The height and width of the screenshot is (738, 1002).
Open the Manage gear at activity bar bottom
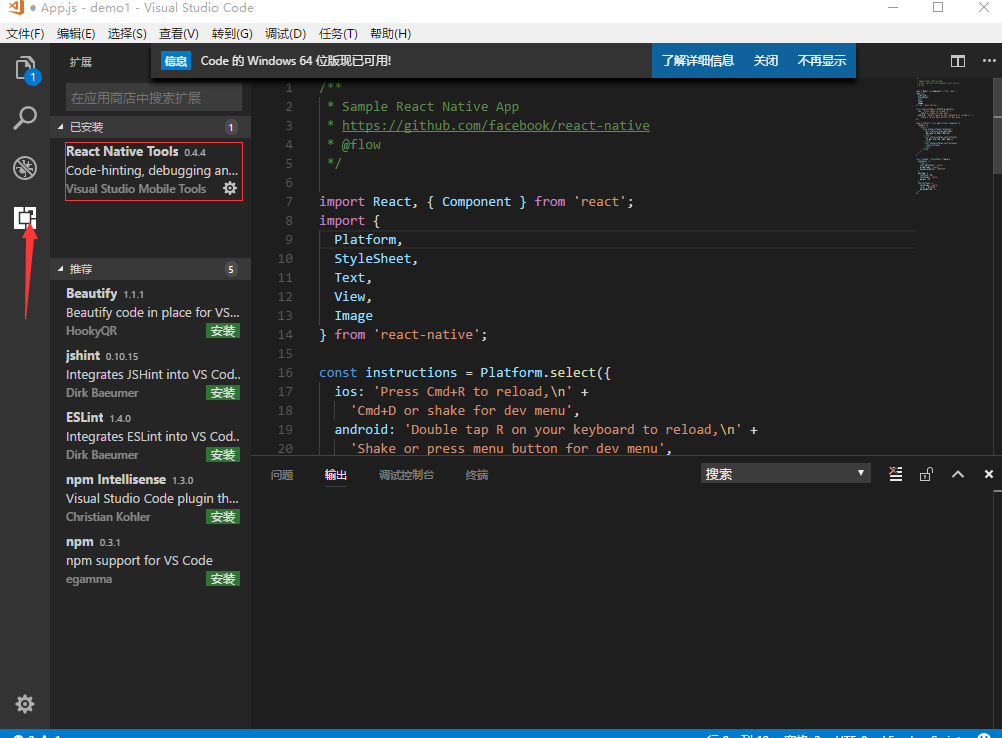[x=25, y=703]
